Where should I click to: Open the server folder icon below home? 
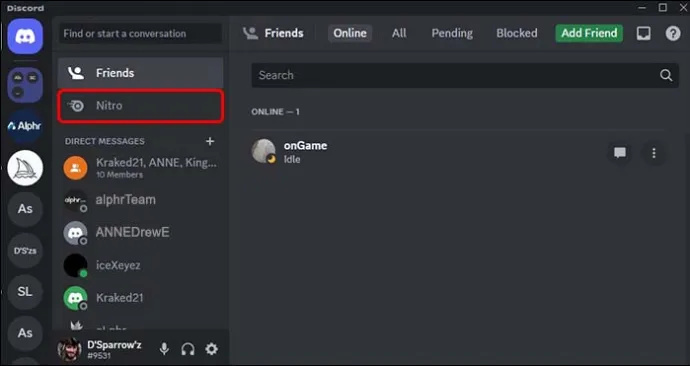tap(25, 84)
